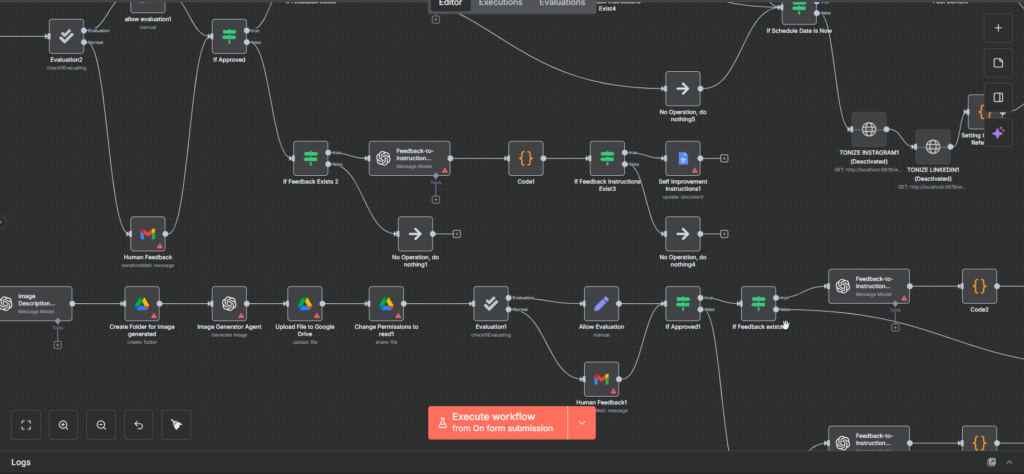The height and width of the screenshot is (474, 1024).
Task: Open the Image Description message model node
Action: [36, 304]
